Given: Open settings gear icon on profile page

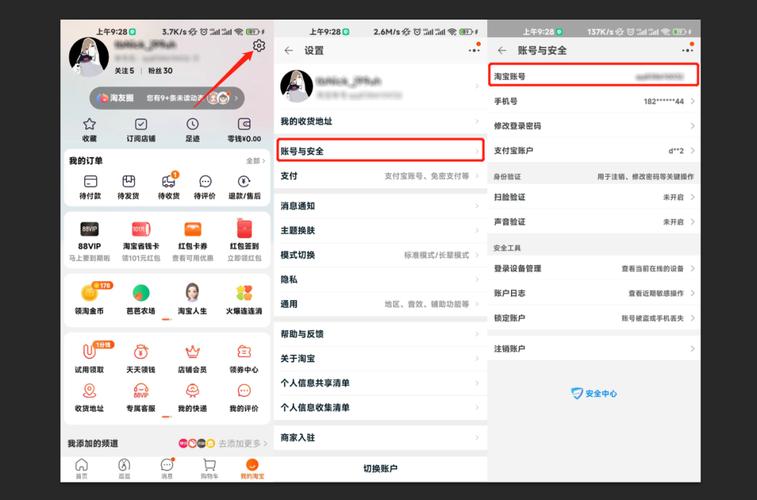Looking at the screenshot, I should [x=259, y=46].
